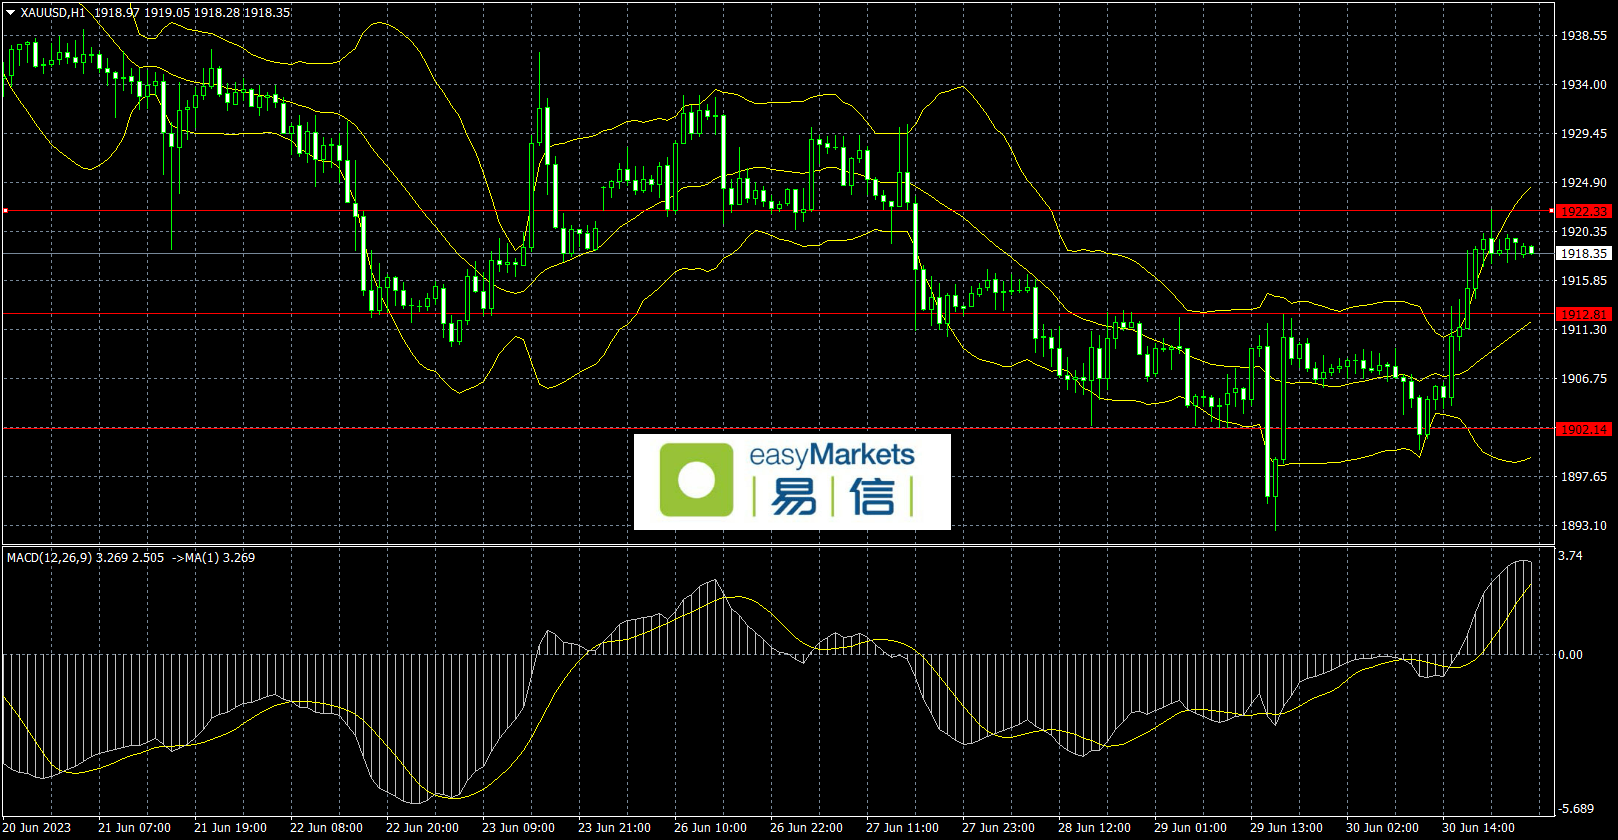Viewport: 1618px width, 840px height.
Task: Click the MACD scale value -5.689
Action: (1576, 809)
